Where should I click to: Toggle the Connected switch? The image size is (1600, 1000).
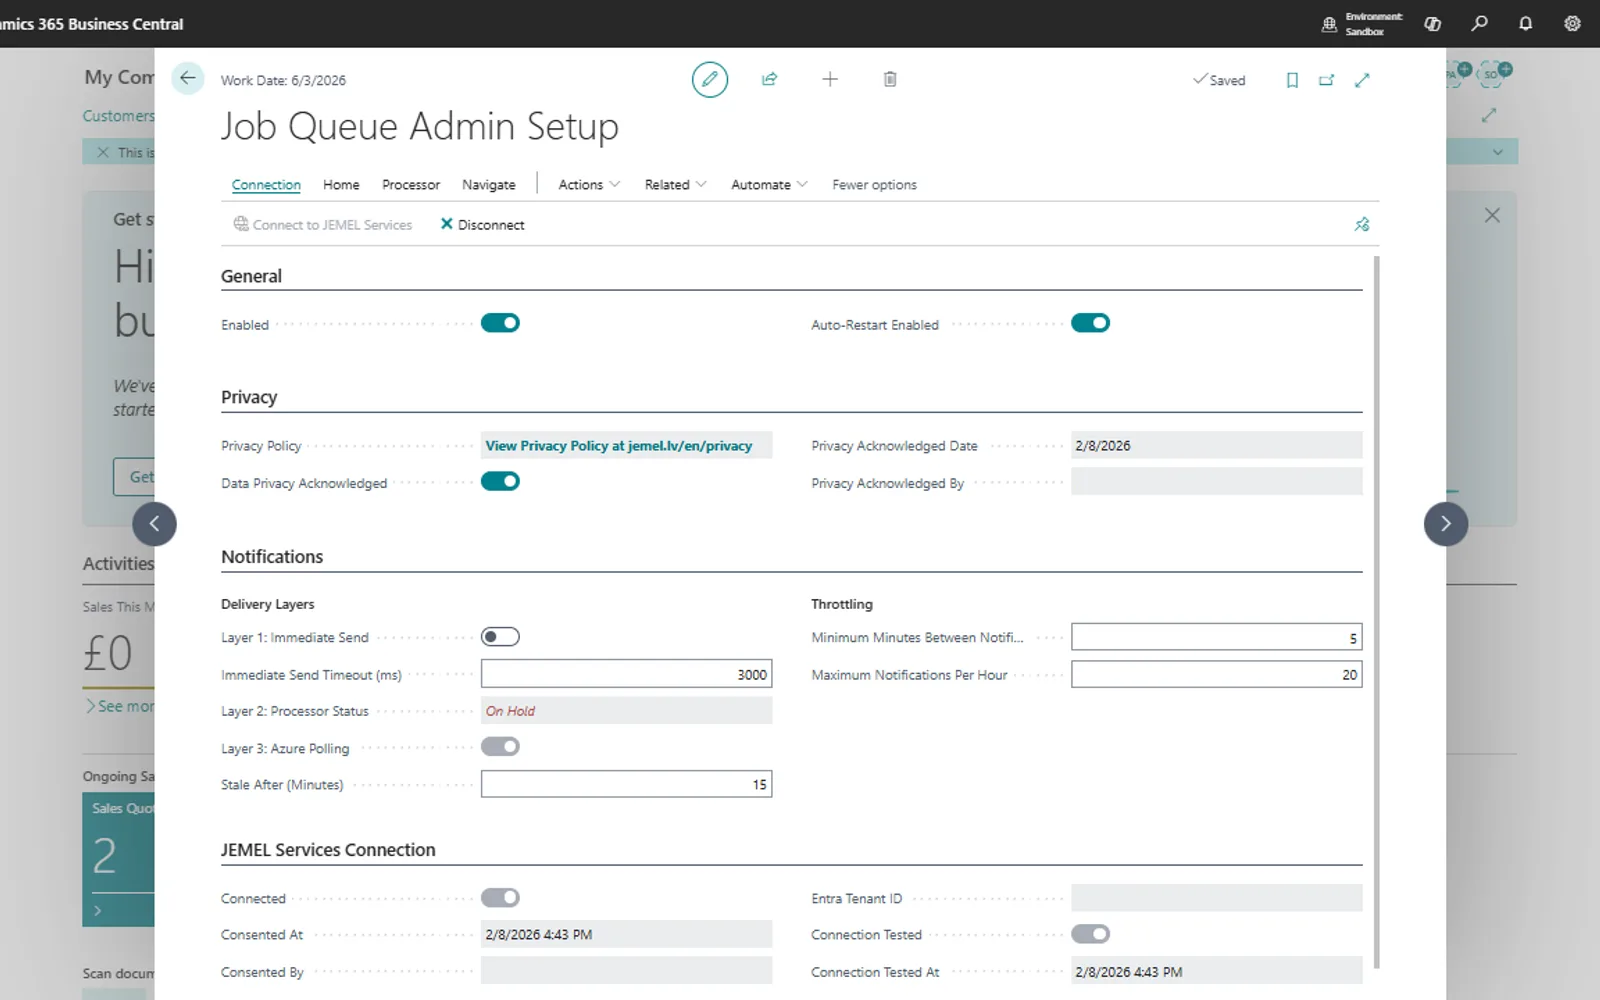click(x=500, y=898)
